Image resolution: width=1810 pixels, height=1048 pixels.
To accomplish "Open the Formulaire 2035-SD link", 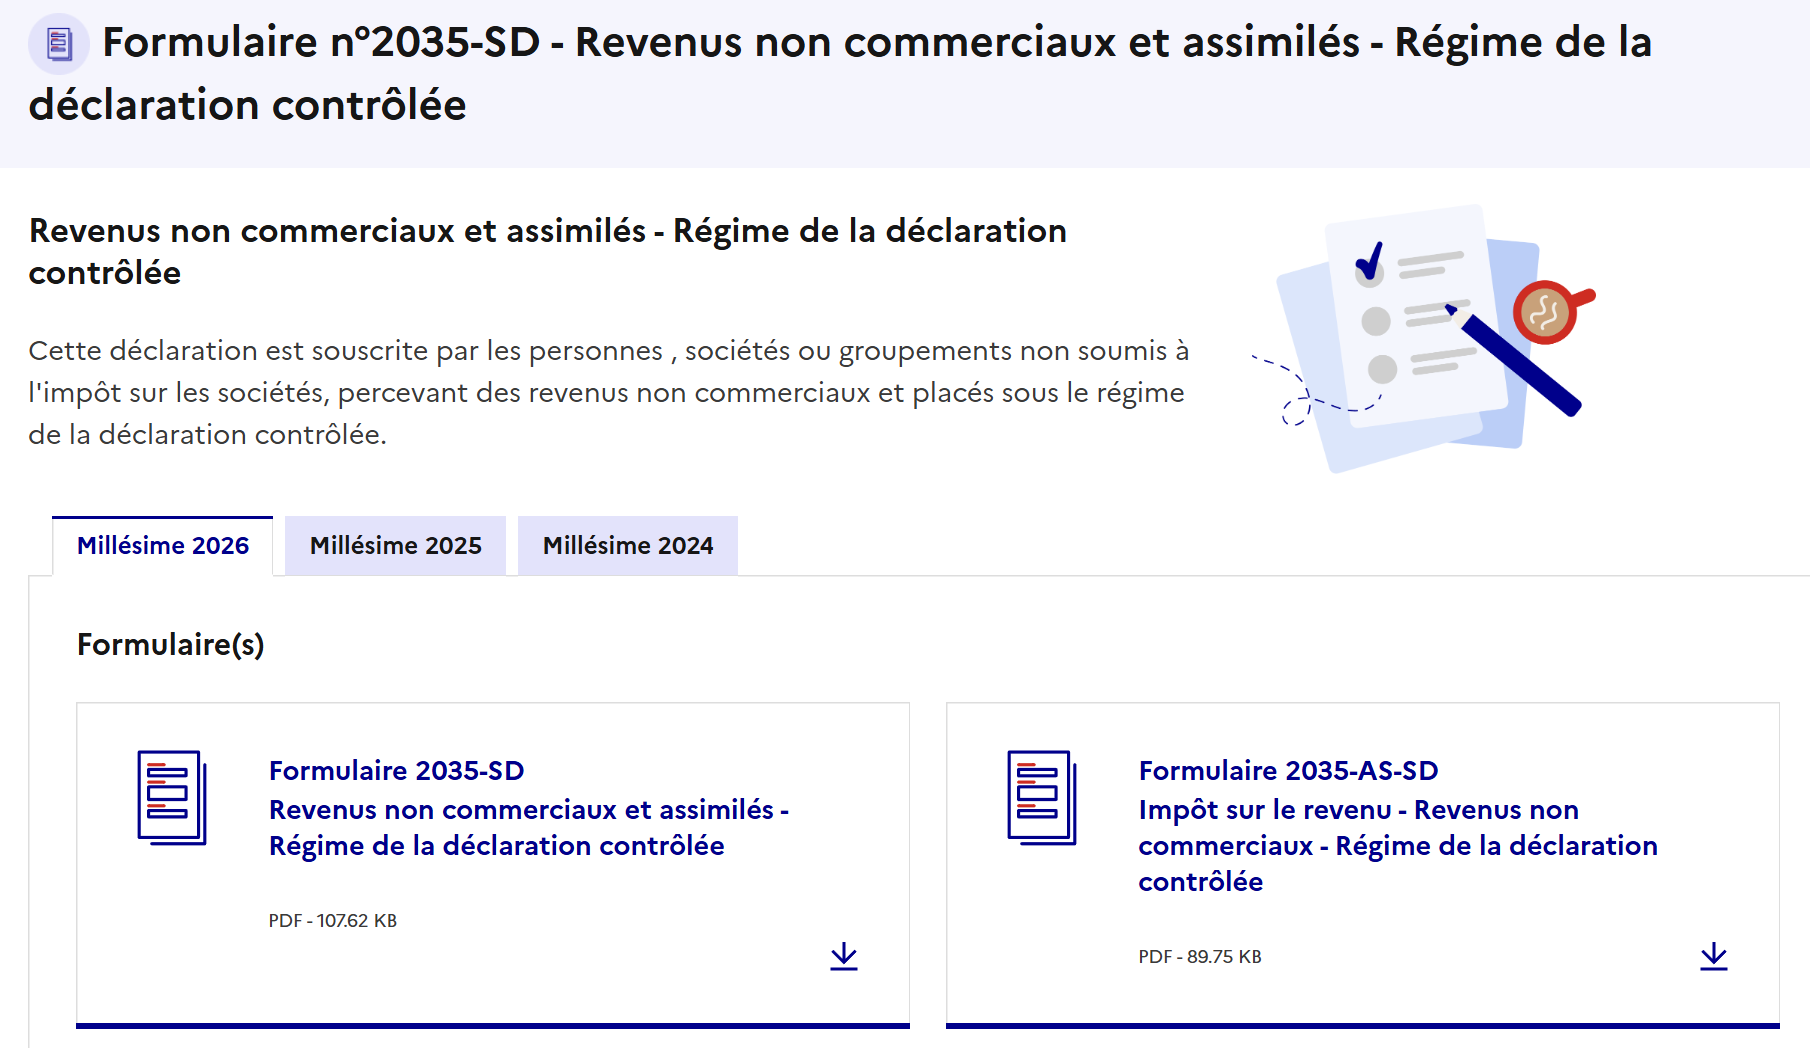I will [528, 808].
